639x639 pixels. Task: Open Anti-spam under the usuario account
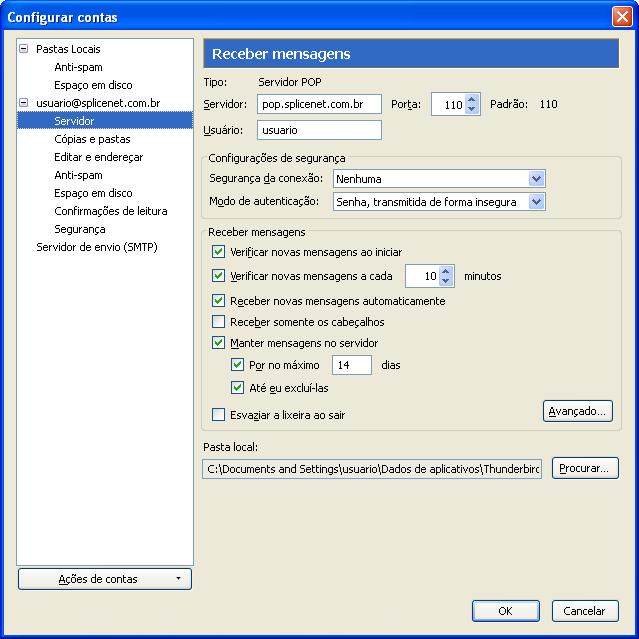pyautogui.click(x=78, y=175)
